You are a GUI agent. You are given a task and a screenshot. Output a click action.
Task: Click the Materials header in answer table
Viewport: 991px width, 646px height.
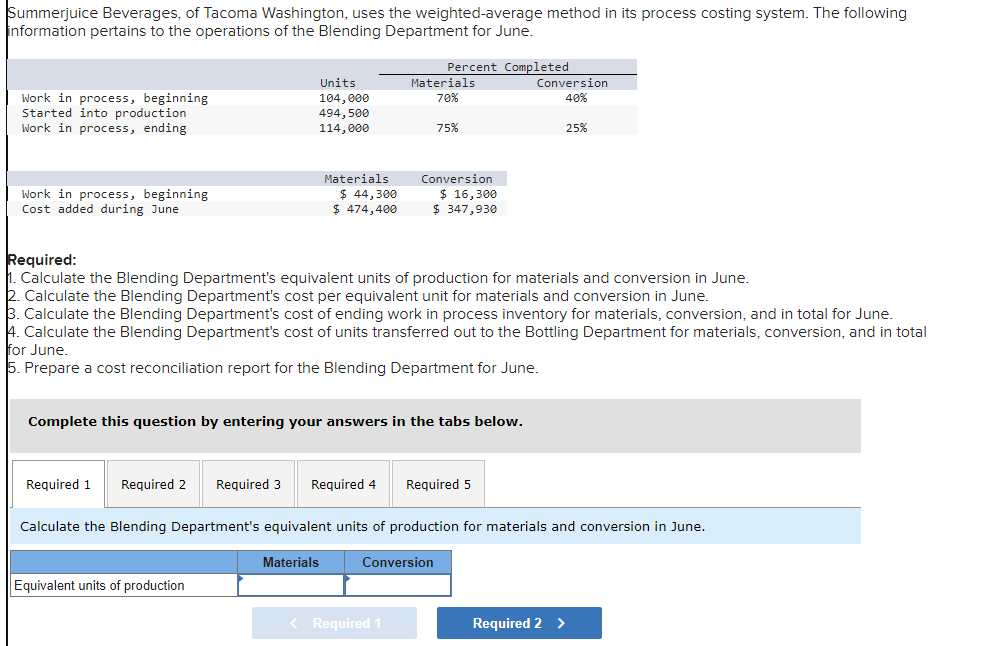click(291, 562)
